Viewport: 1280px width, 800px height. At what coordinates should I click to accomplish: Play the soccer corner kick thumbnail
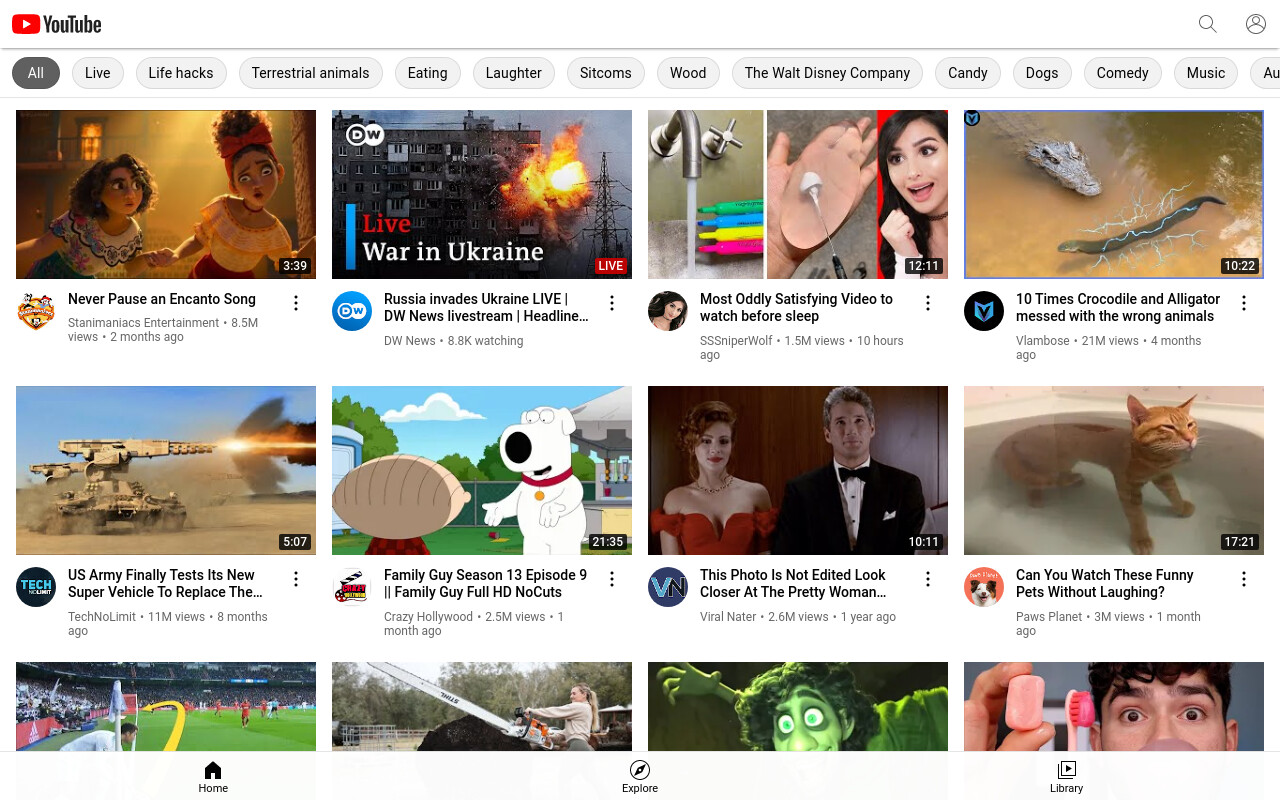coord(166,706)
